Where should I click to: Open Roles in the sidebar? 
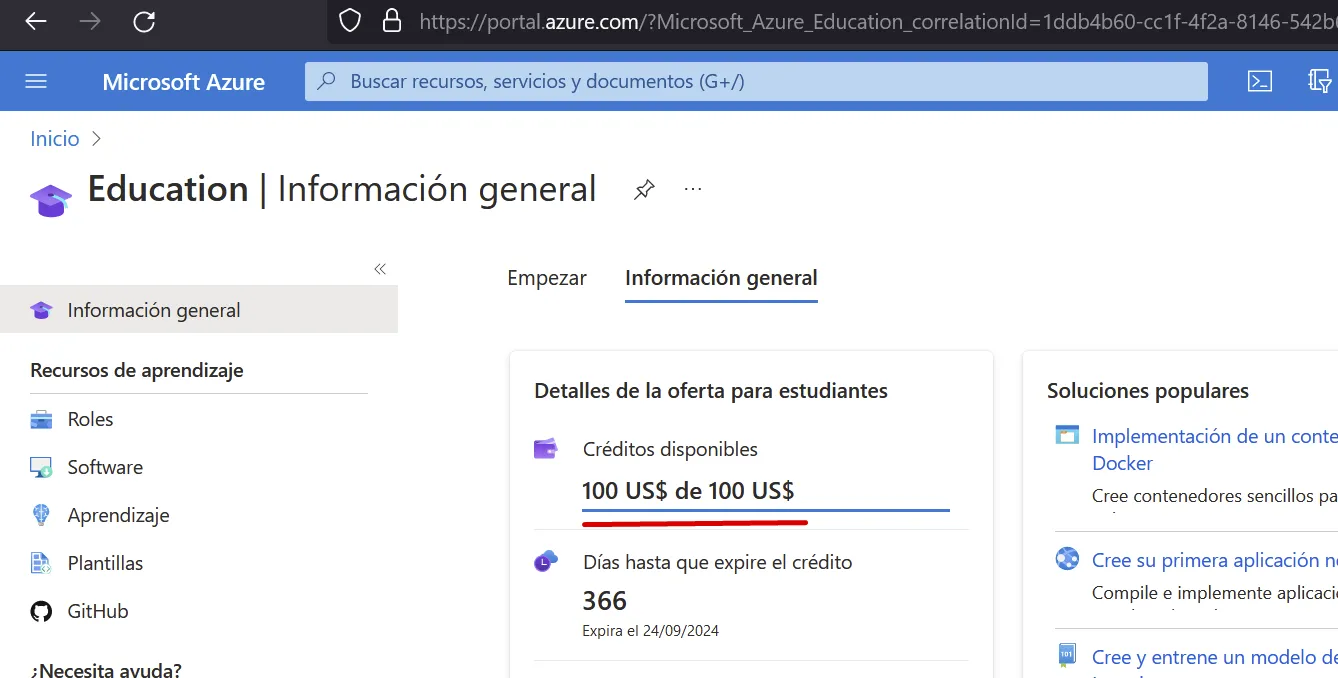coord(90,419)
